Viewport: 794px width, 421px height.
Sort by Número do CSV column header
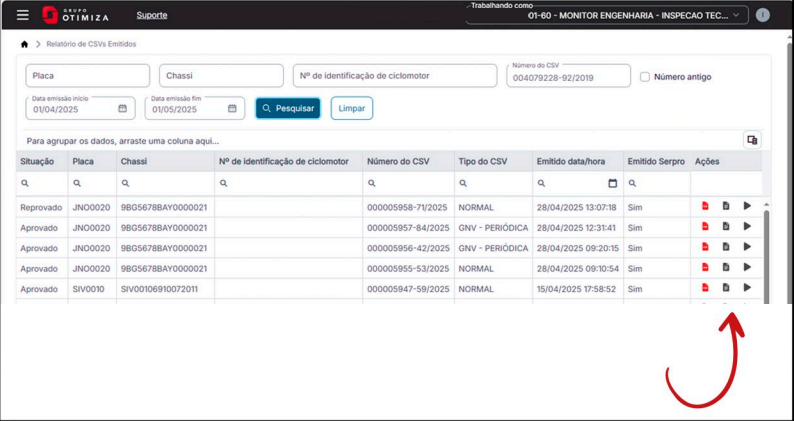409,161
